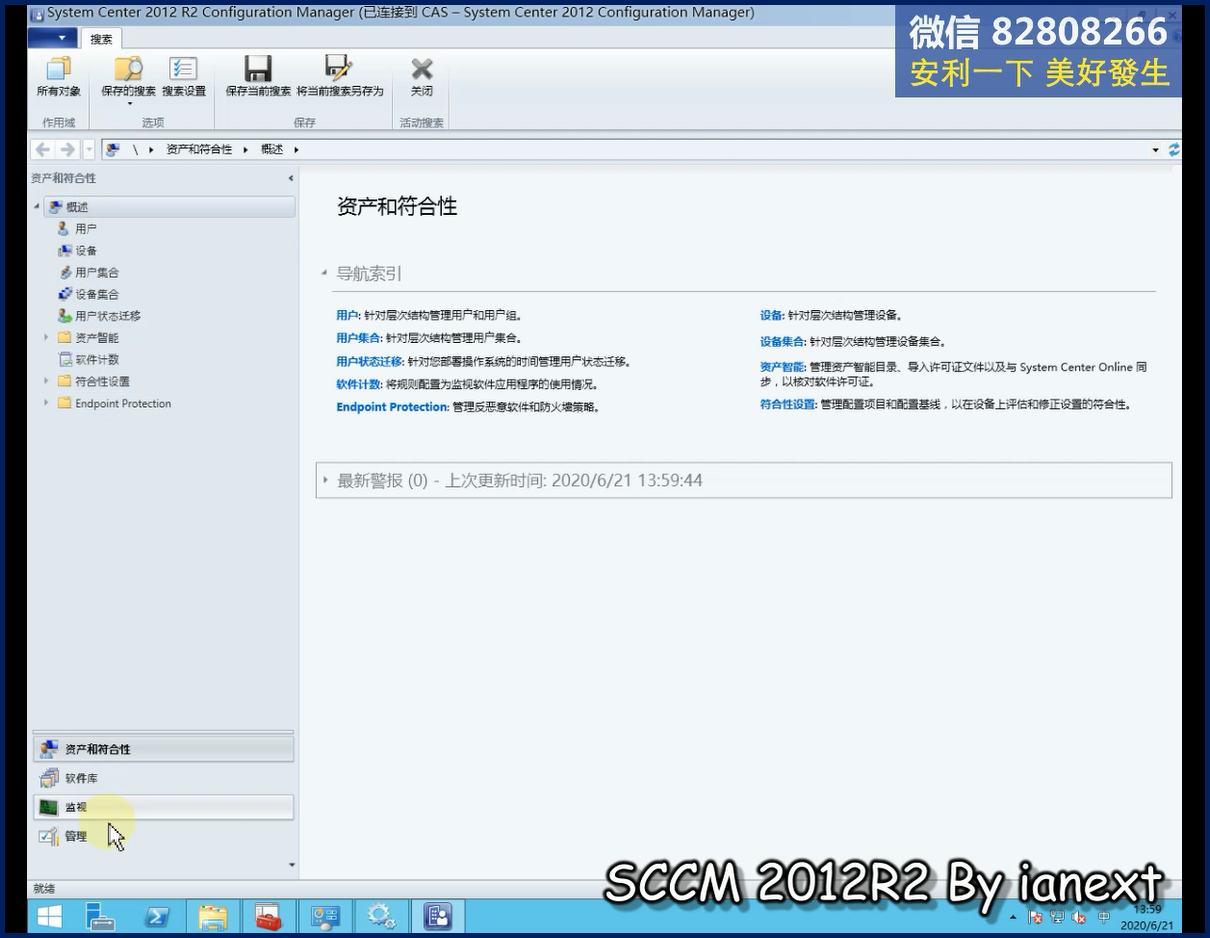Select the 符合性设置 folder in the tree
Image resolution: width=1210 pixels, height=938 pixels.
tap(102, 381)
